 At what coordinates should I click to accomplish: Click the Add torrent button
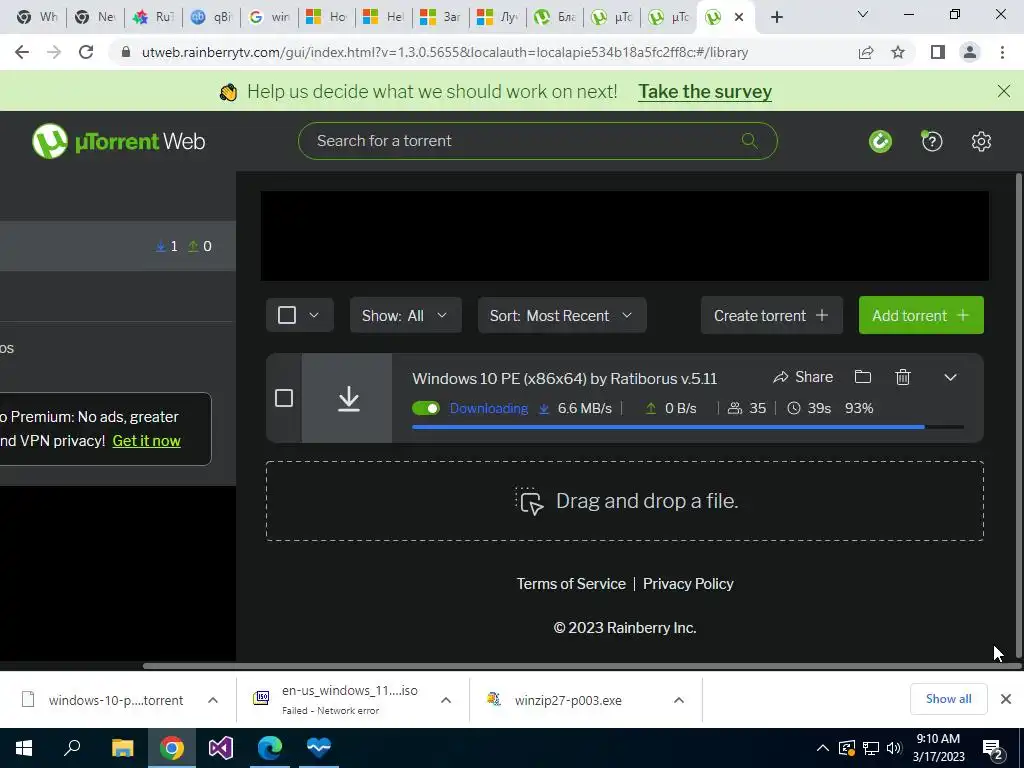point(921,315)
